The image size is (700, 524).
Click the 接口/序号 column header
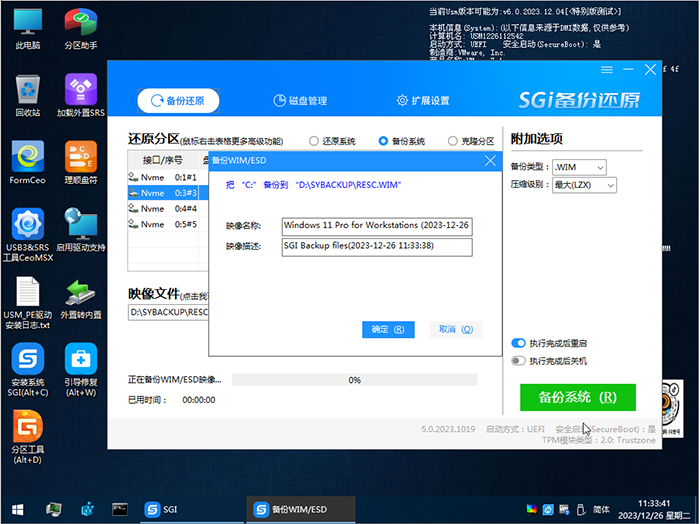162,160
